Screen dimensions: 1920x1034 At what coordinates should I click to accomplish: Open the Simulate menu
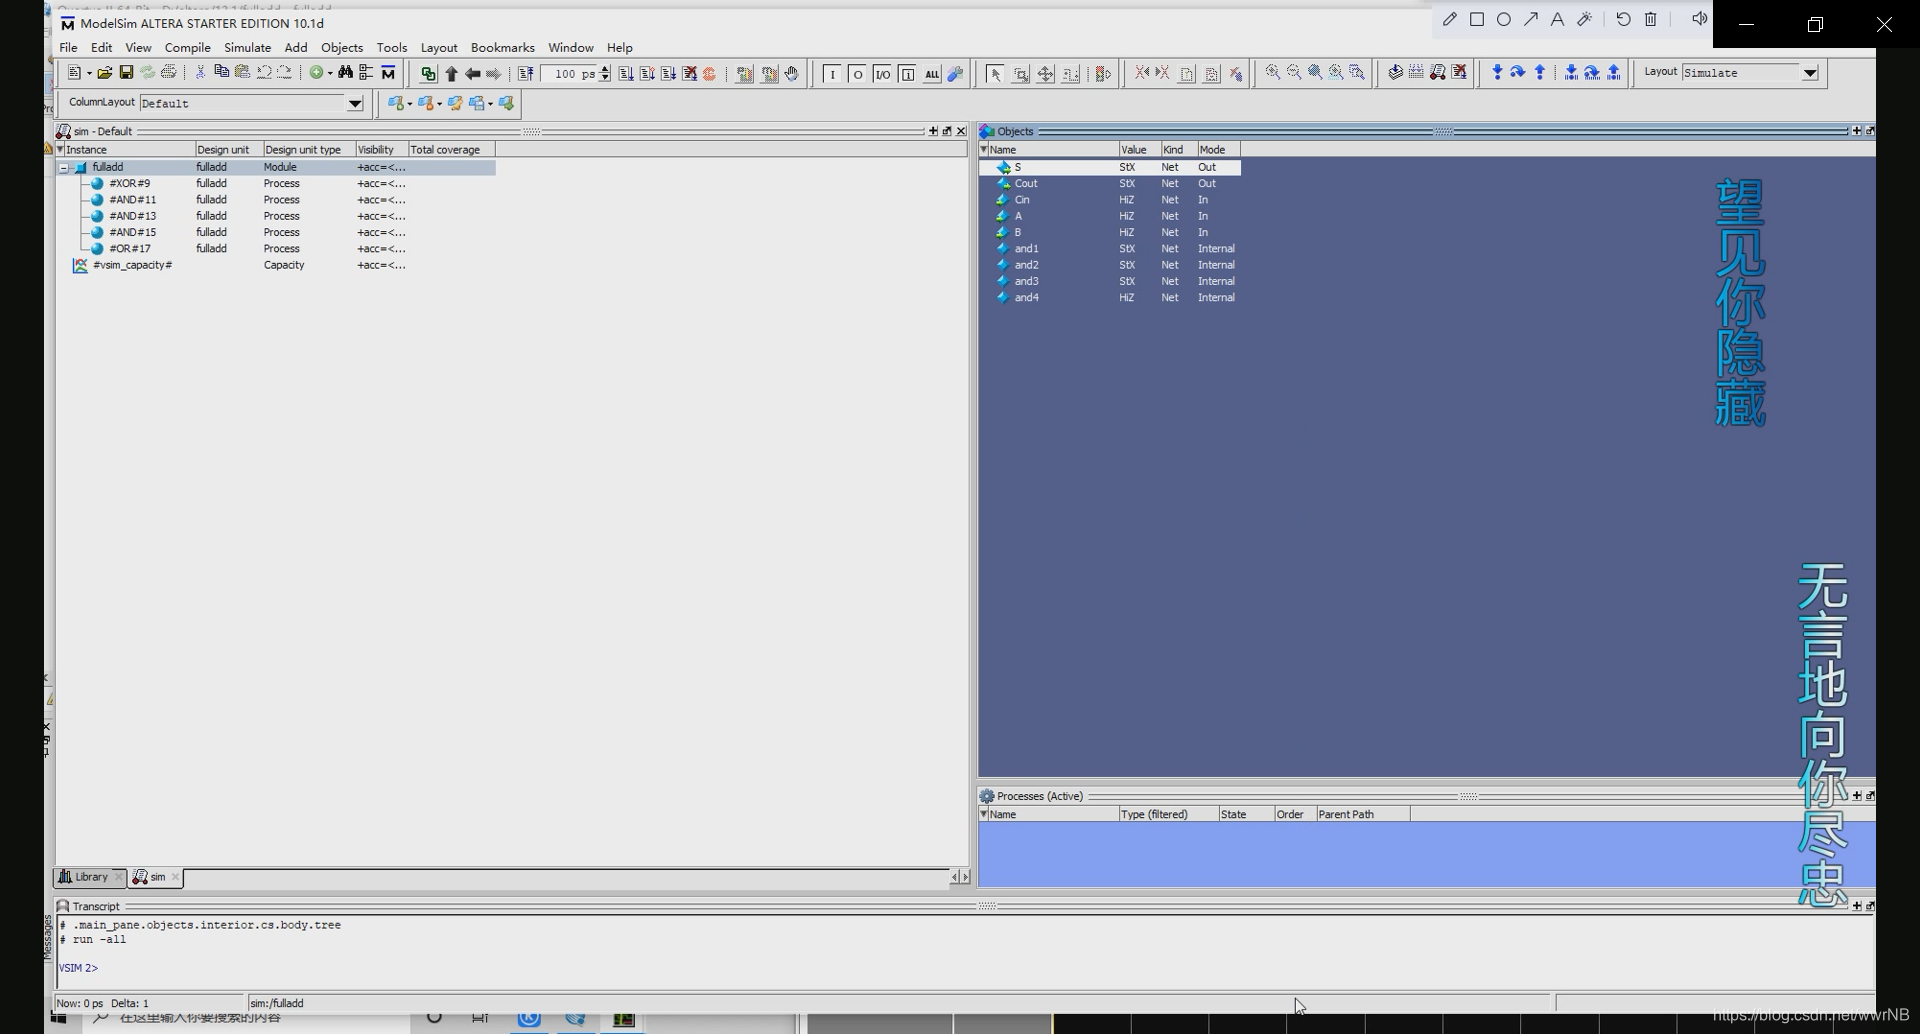(247, 47)
